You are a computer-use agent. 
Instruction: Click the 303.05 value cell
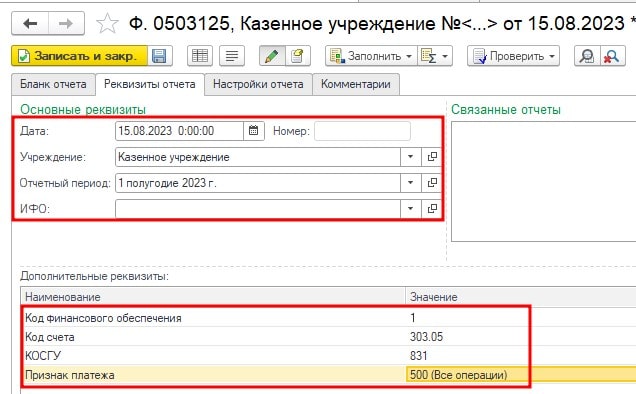pos(521,337)
